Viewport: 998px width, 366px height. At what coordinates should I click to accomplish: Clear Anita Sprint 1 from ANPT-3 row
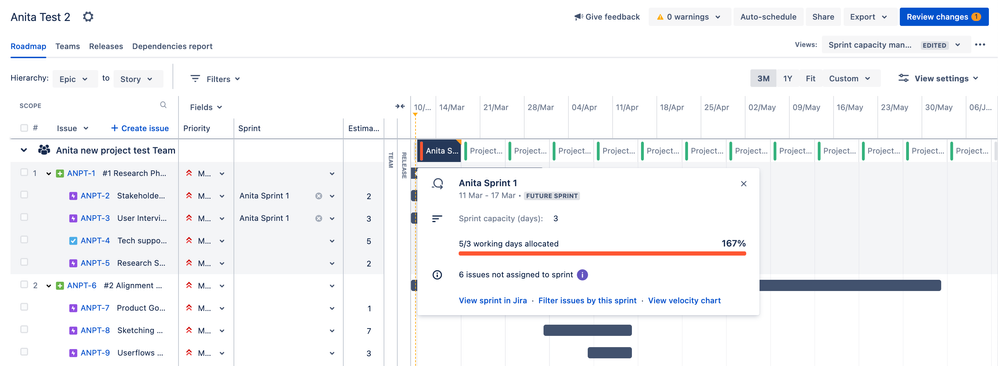click(318, 218)
